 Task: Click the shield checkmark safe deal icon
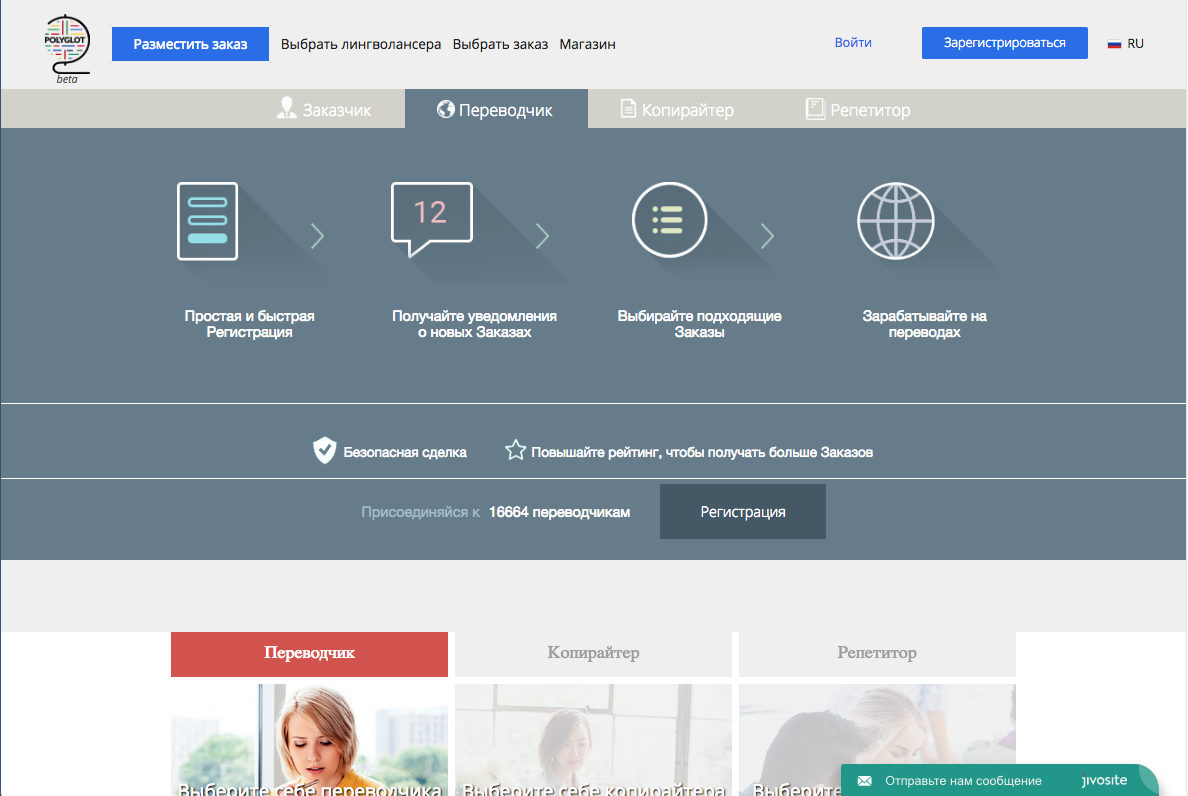tap(324, 450)
